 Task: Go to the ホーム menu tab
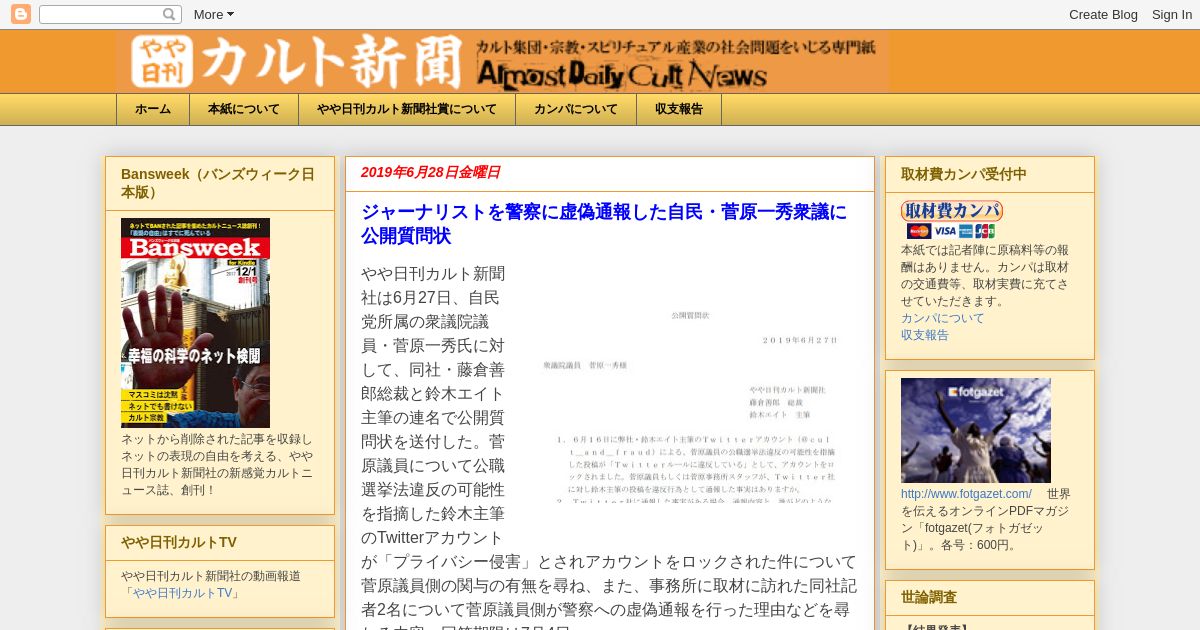(x=153, y=109)
